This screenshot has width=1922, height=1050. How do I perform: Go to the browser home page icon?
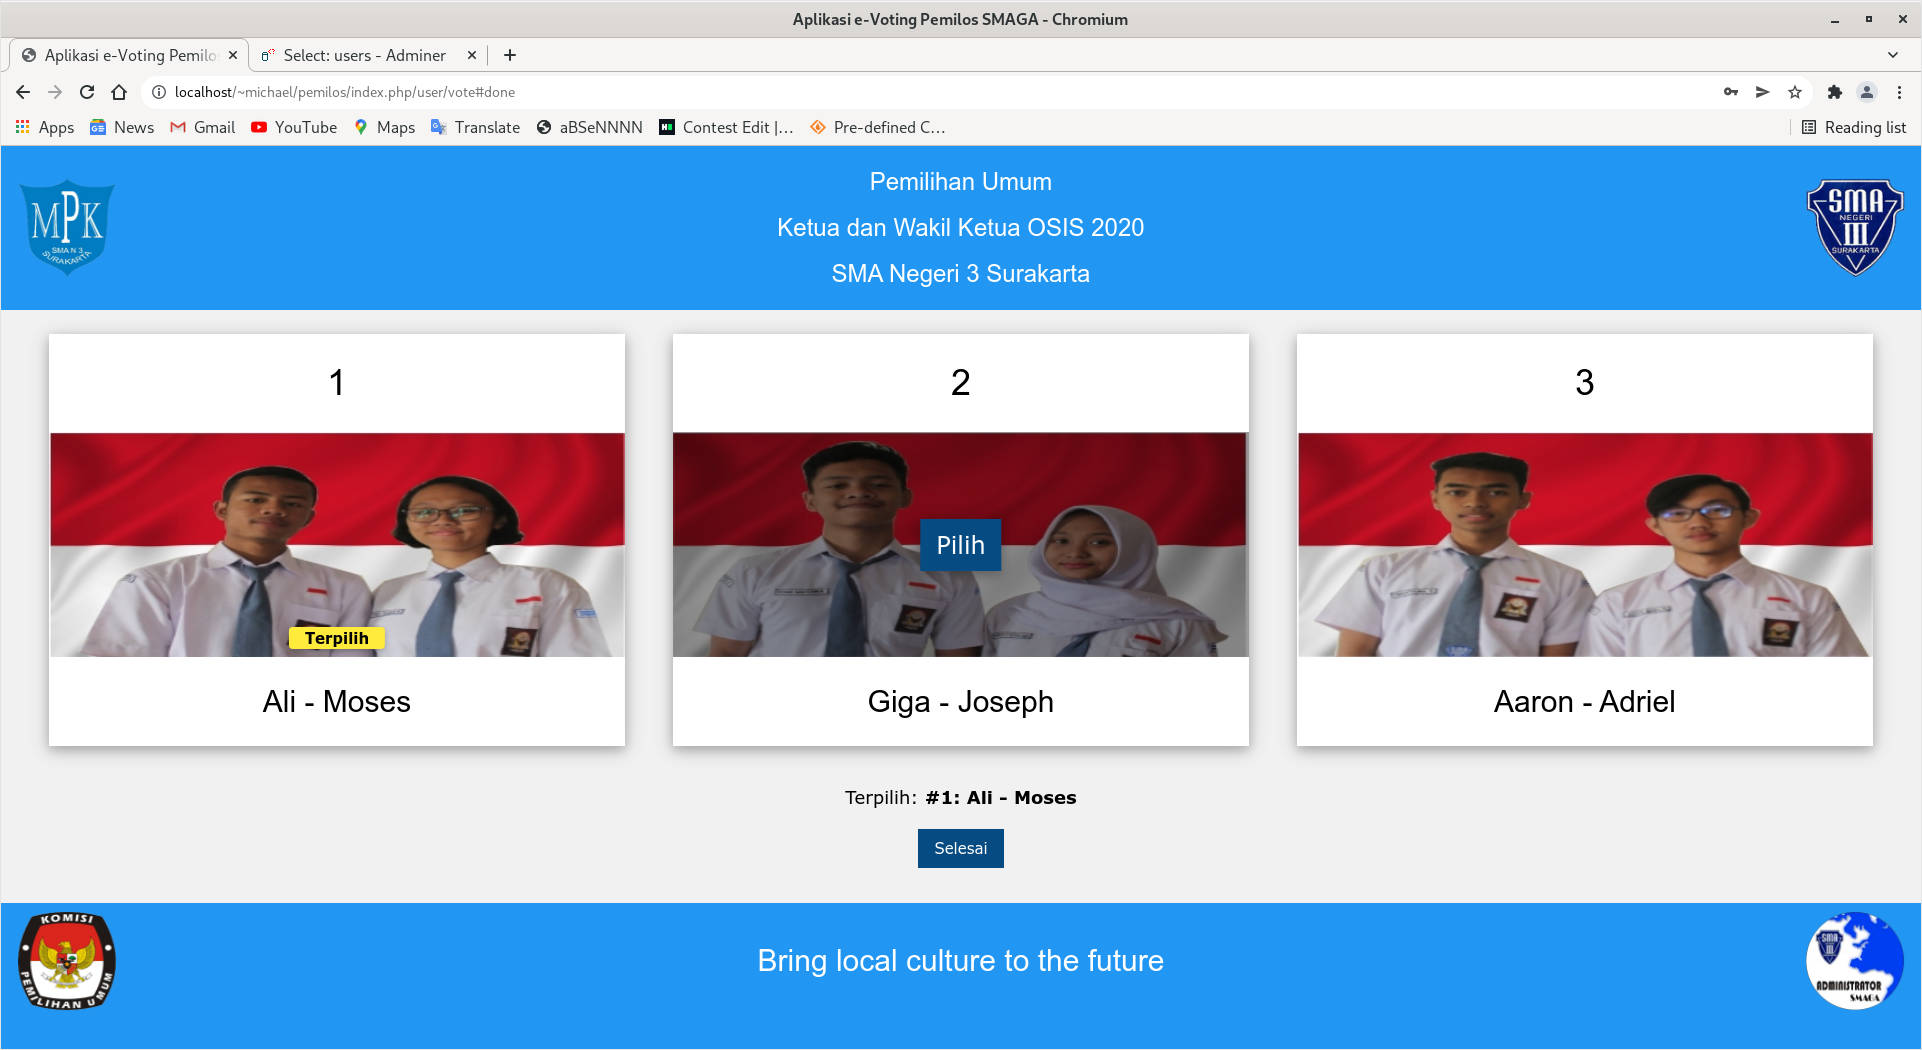(119, 92)
